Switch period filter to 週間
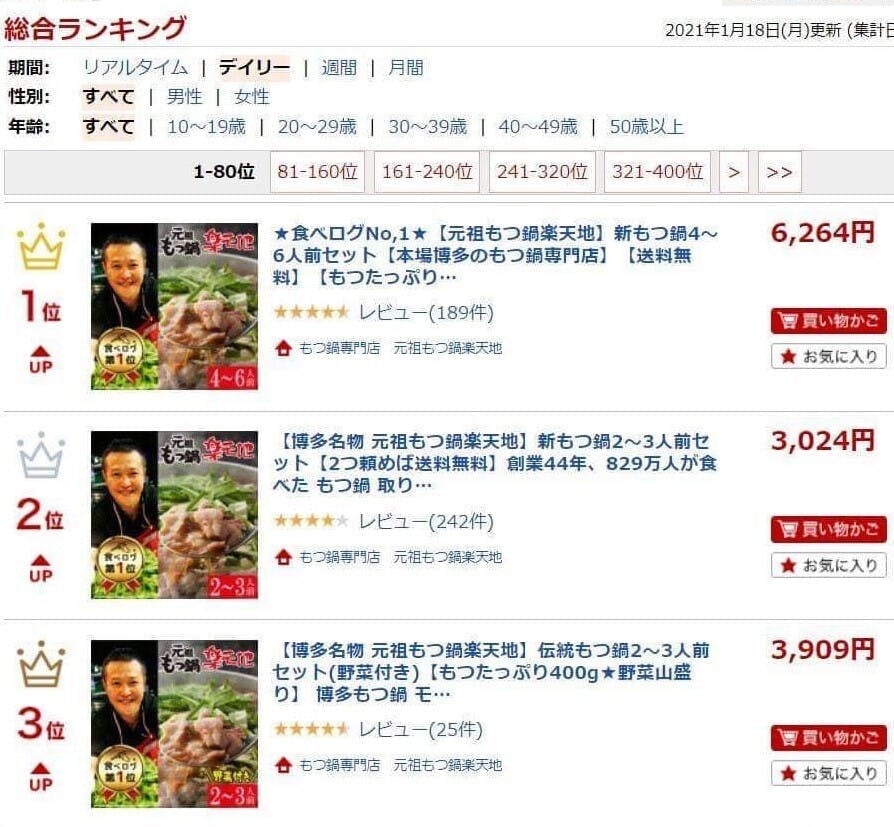This screenshot has width=894, height=827. click(339, 68)
